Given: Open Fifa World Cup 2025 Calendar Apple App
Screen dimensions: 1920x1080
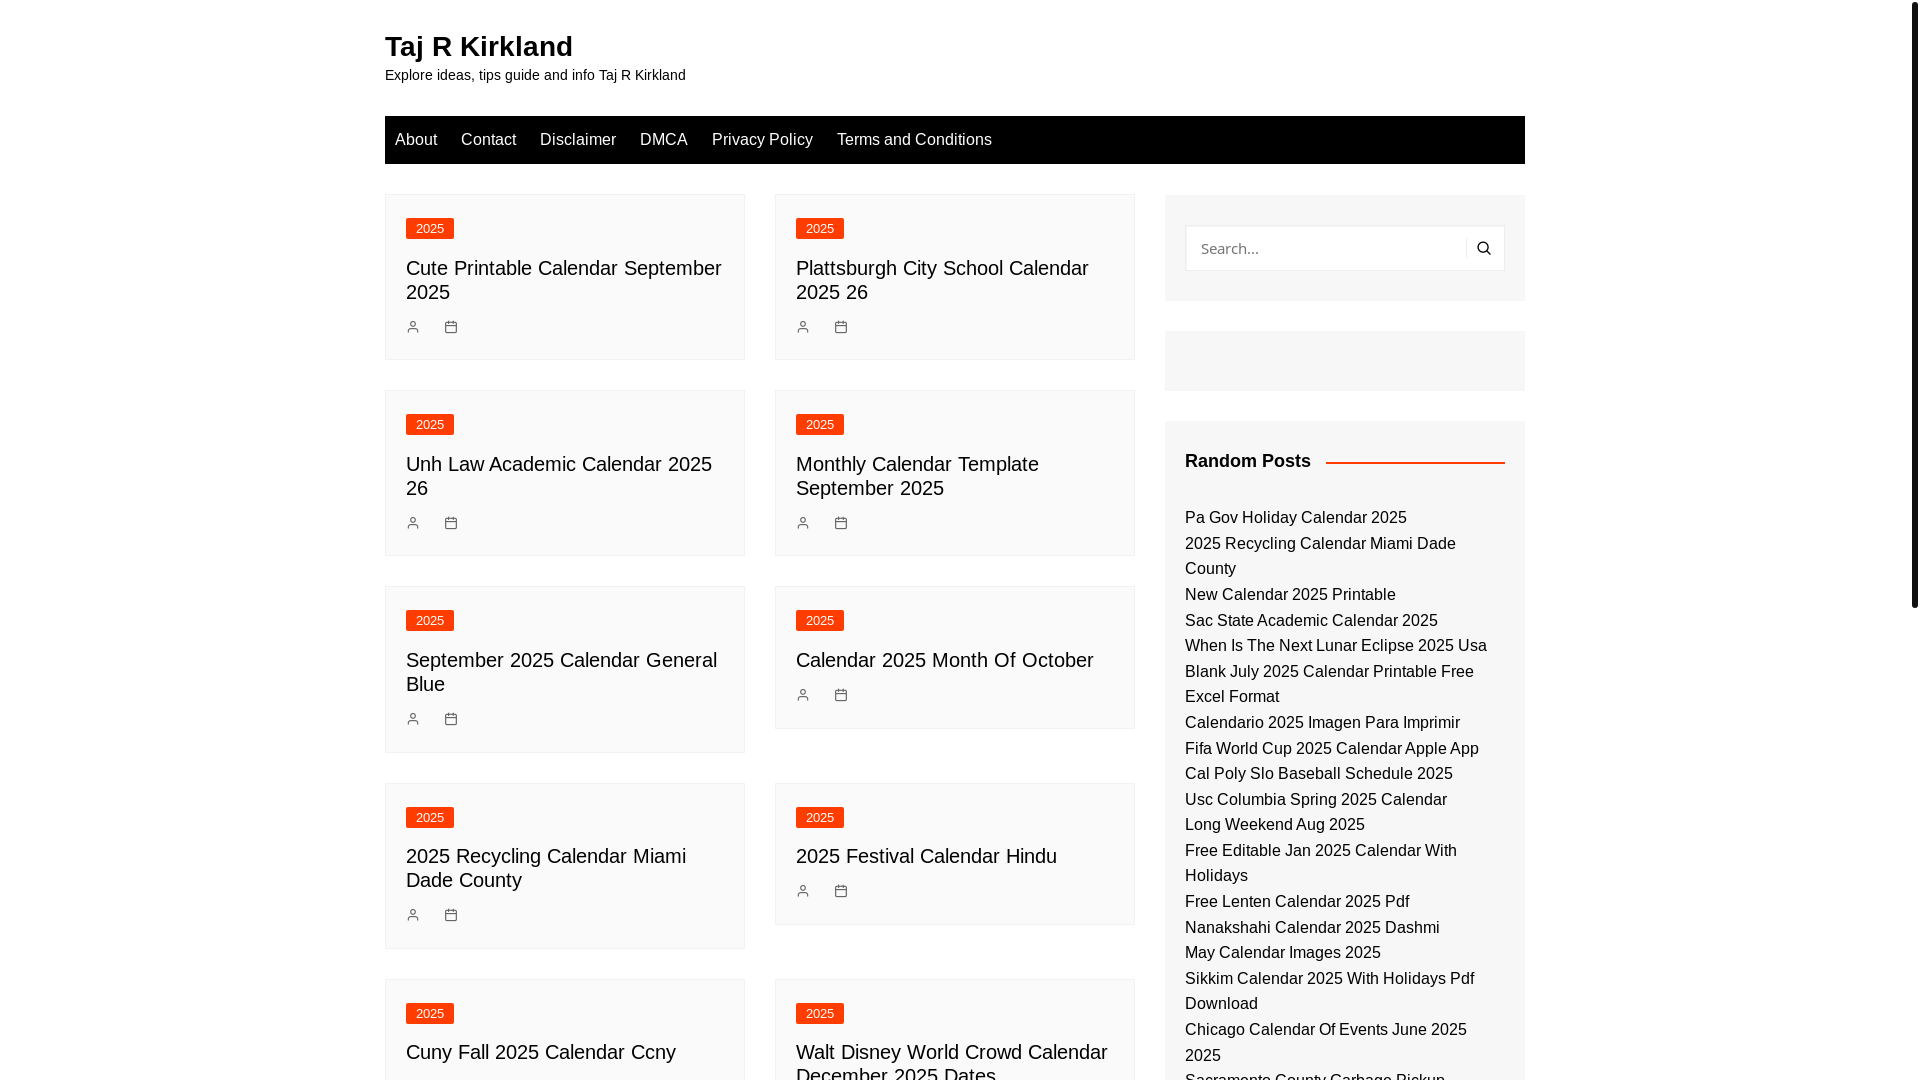Looking at the screenshot, I should click(1332, 749).
